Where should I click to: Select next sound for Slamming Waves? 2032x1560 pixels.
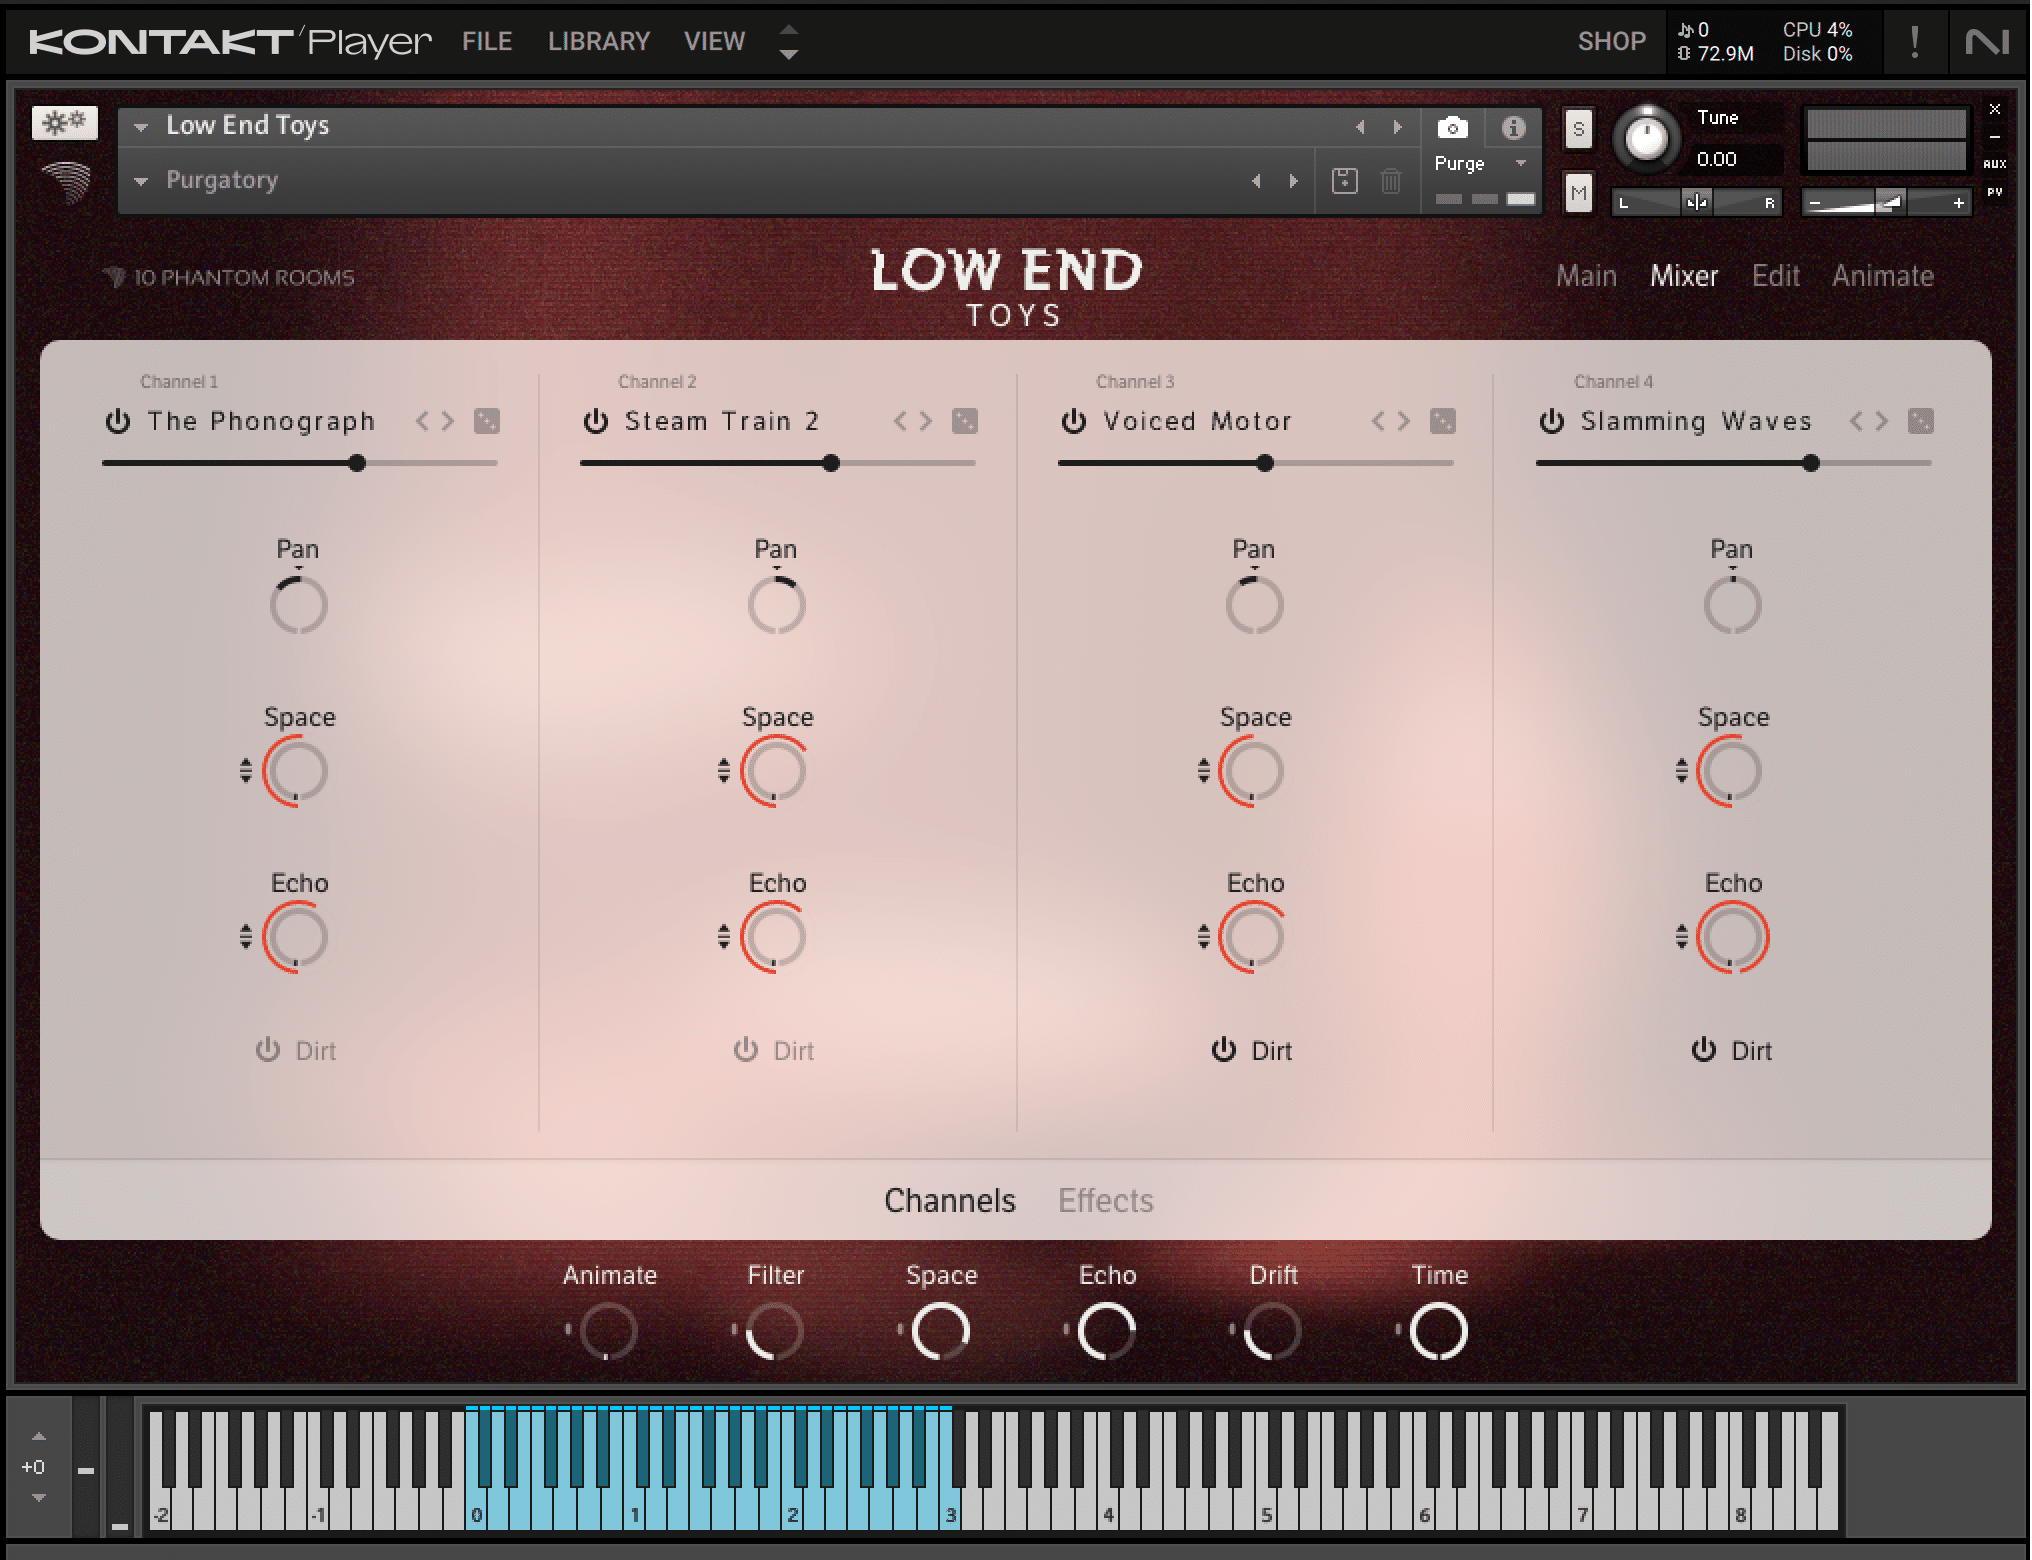1882,421
